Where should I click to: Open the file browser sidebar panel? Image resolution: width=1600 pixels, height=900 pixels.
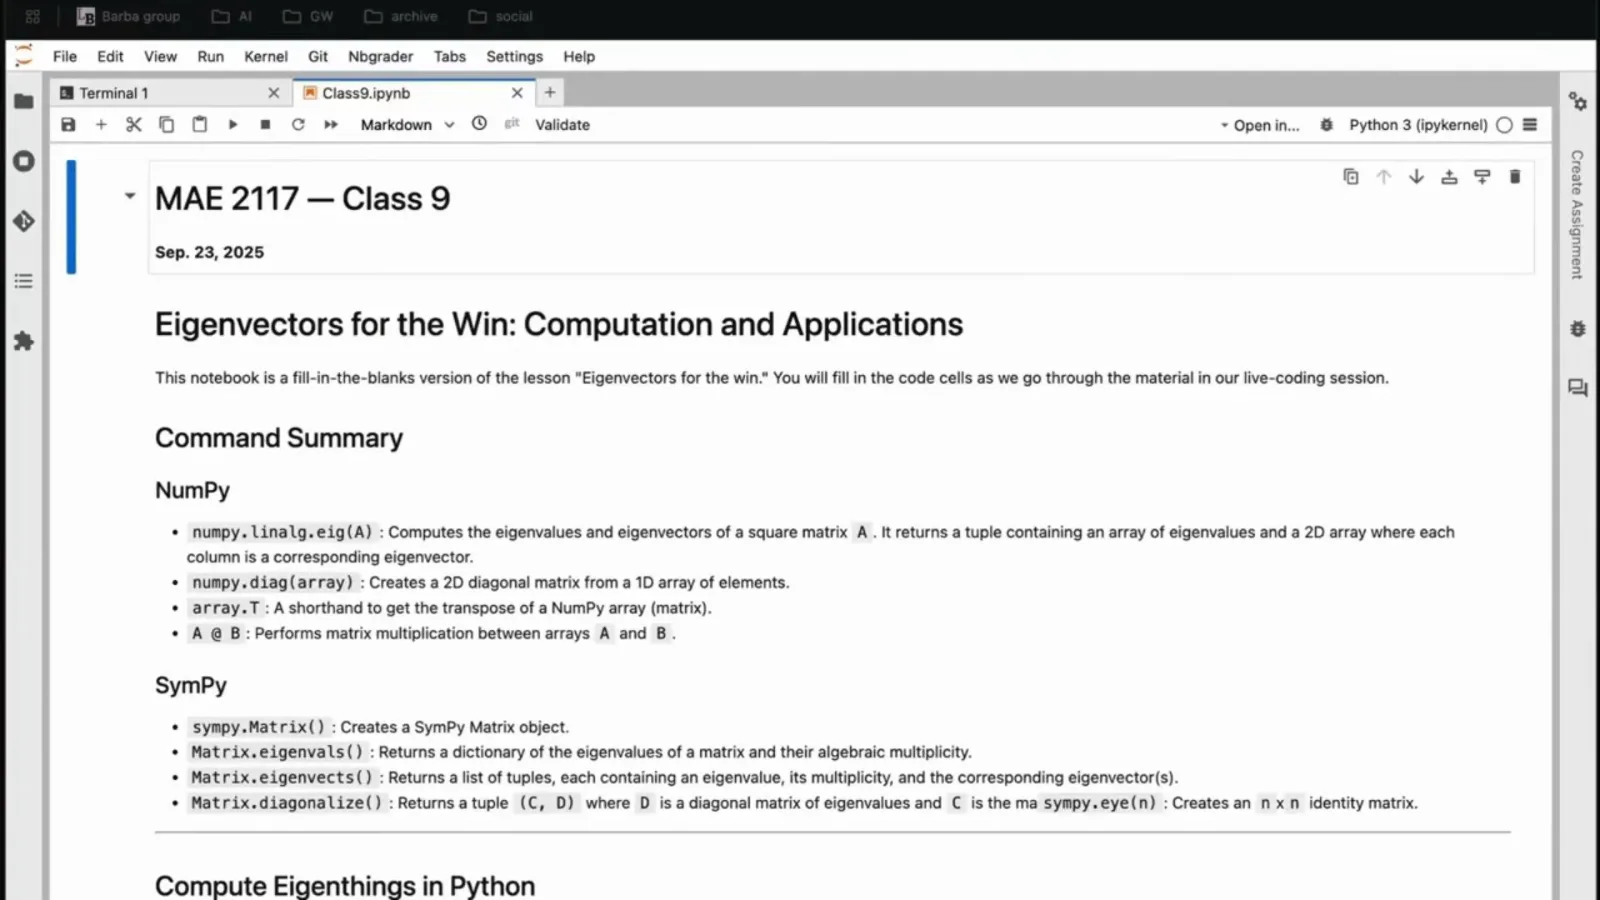[x=24, y=101]
